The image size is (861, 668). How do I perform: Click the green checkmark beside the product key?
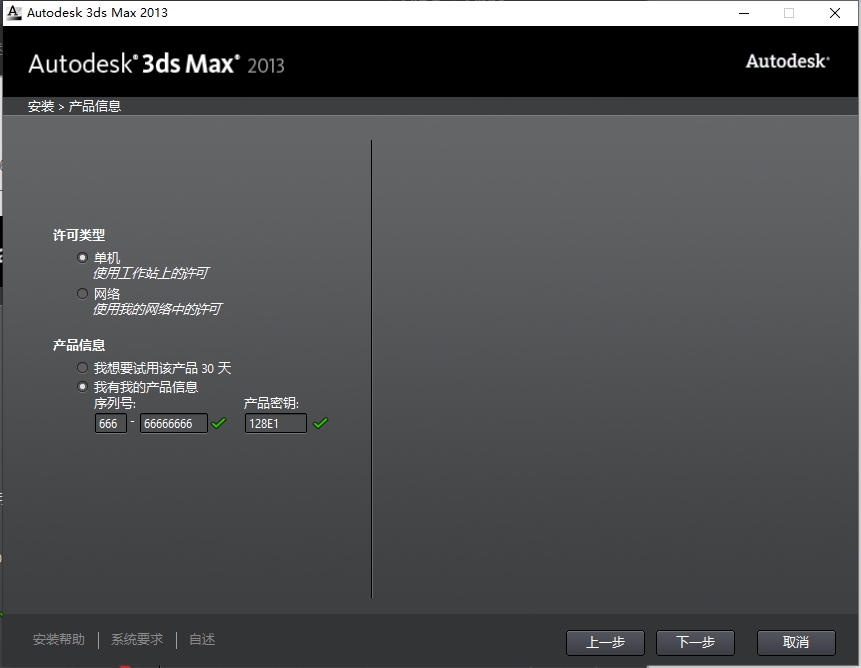click(x=320, y=423)
